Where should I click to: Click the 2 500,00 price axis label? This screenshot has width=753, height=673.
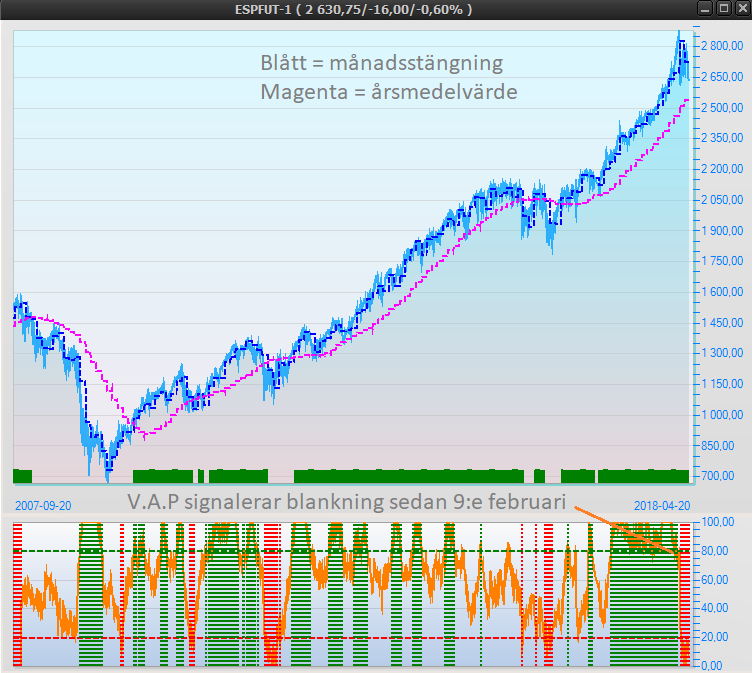pyautogui.click(x=722, y=108)
